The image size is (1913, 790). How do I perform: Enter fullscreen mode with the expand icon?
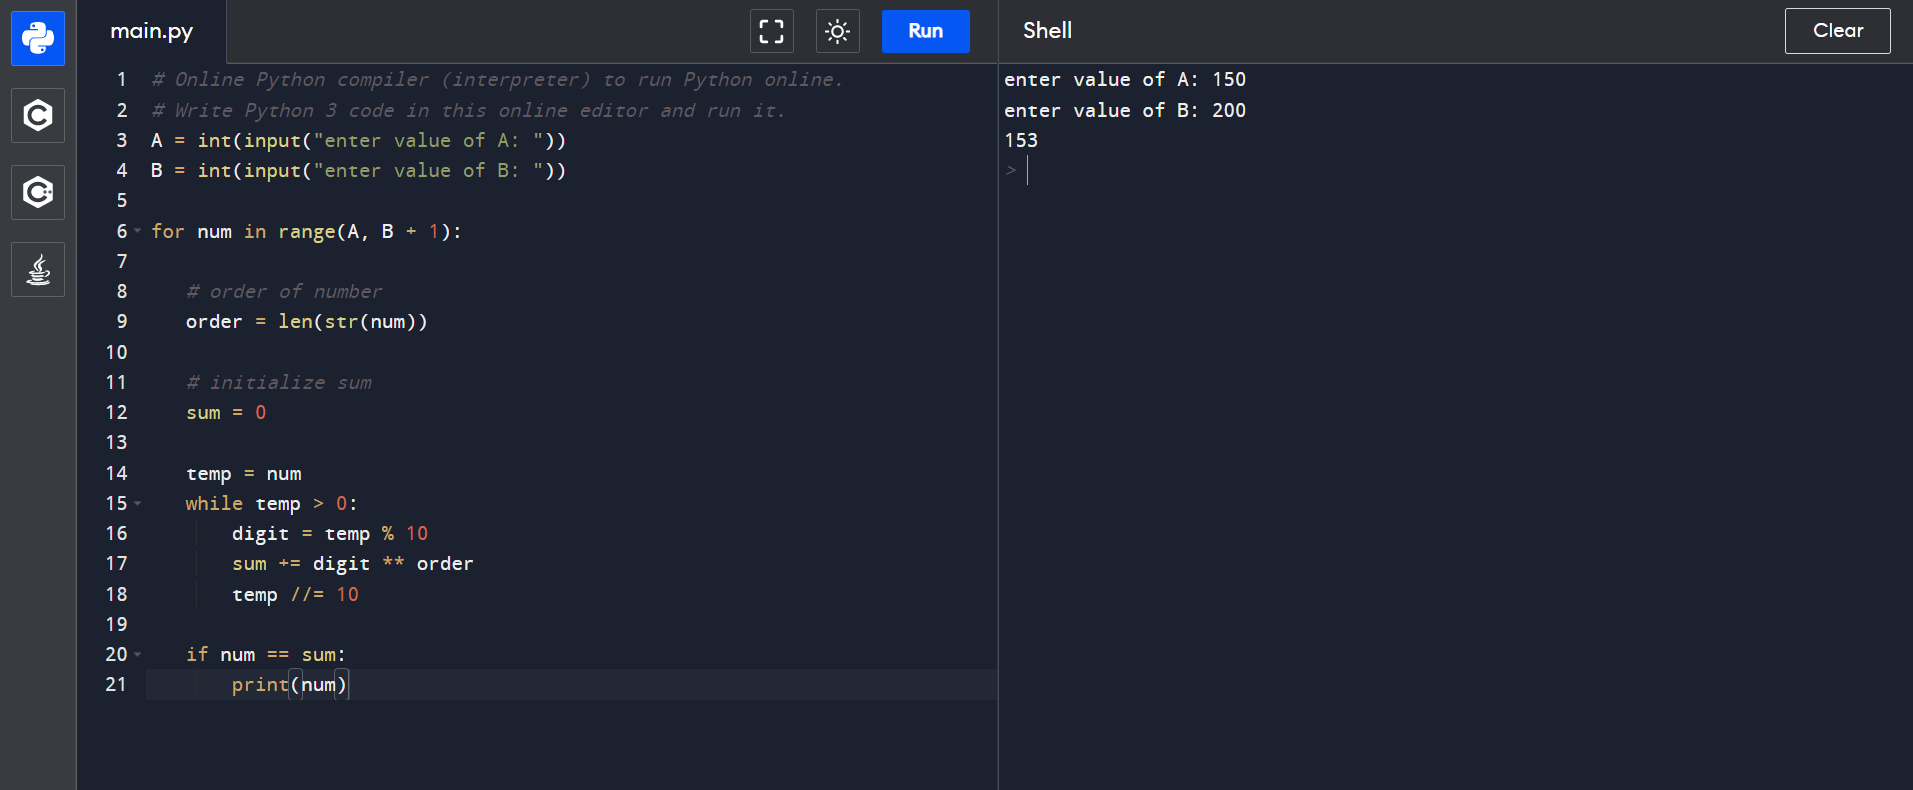(771, 31)
